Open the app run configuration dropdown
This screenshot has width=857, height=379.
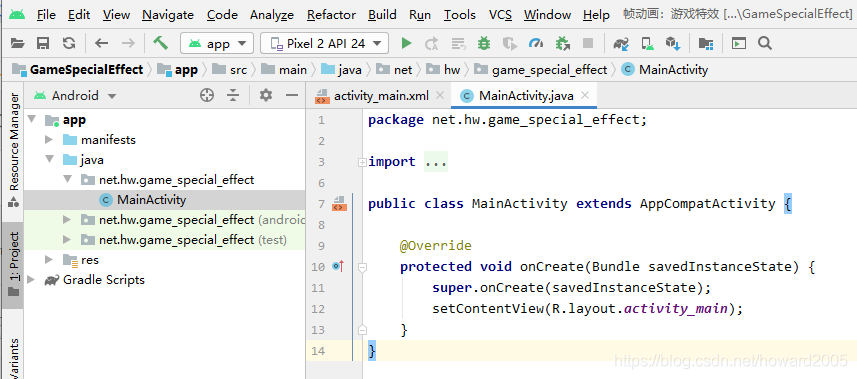pos(217,43)
